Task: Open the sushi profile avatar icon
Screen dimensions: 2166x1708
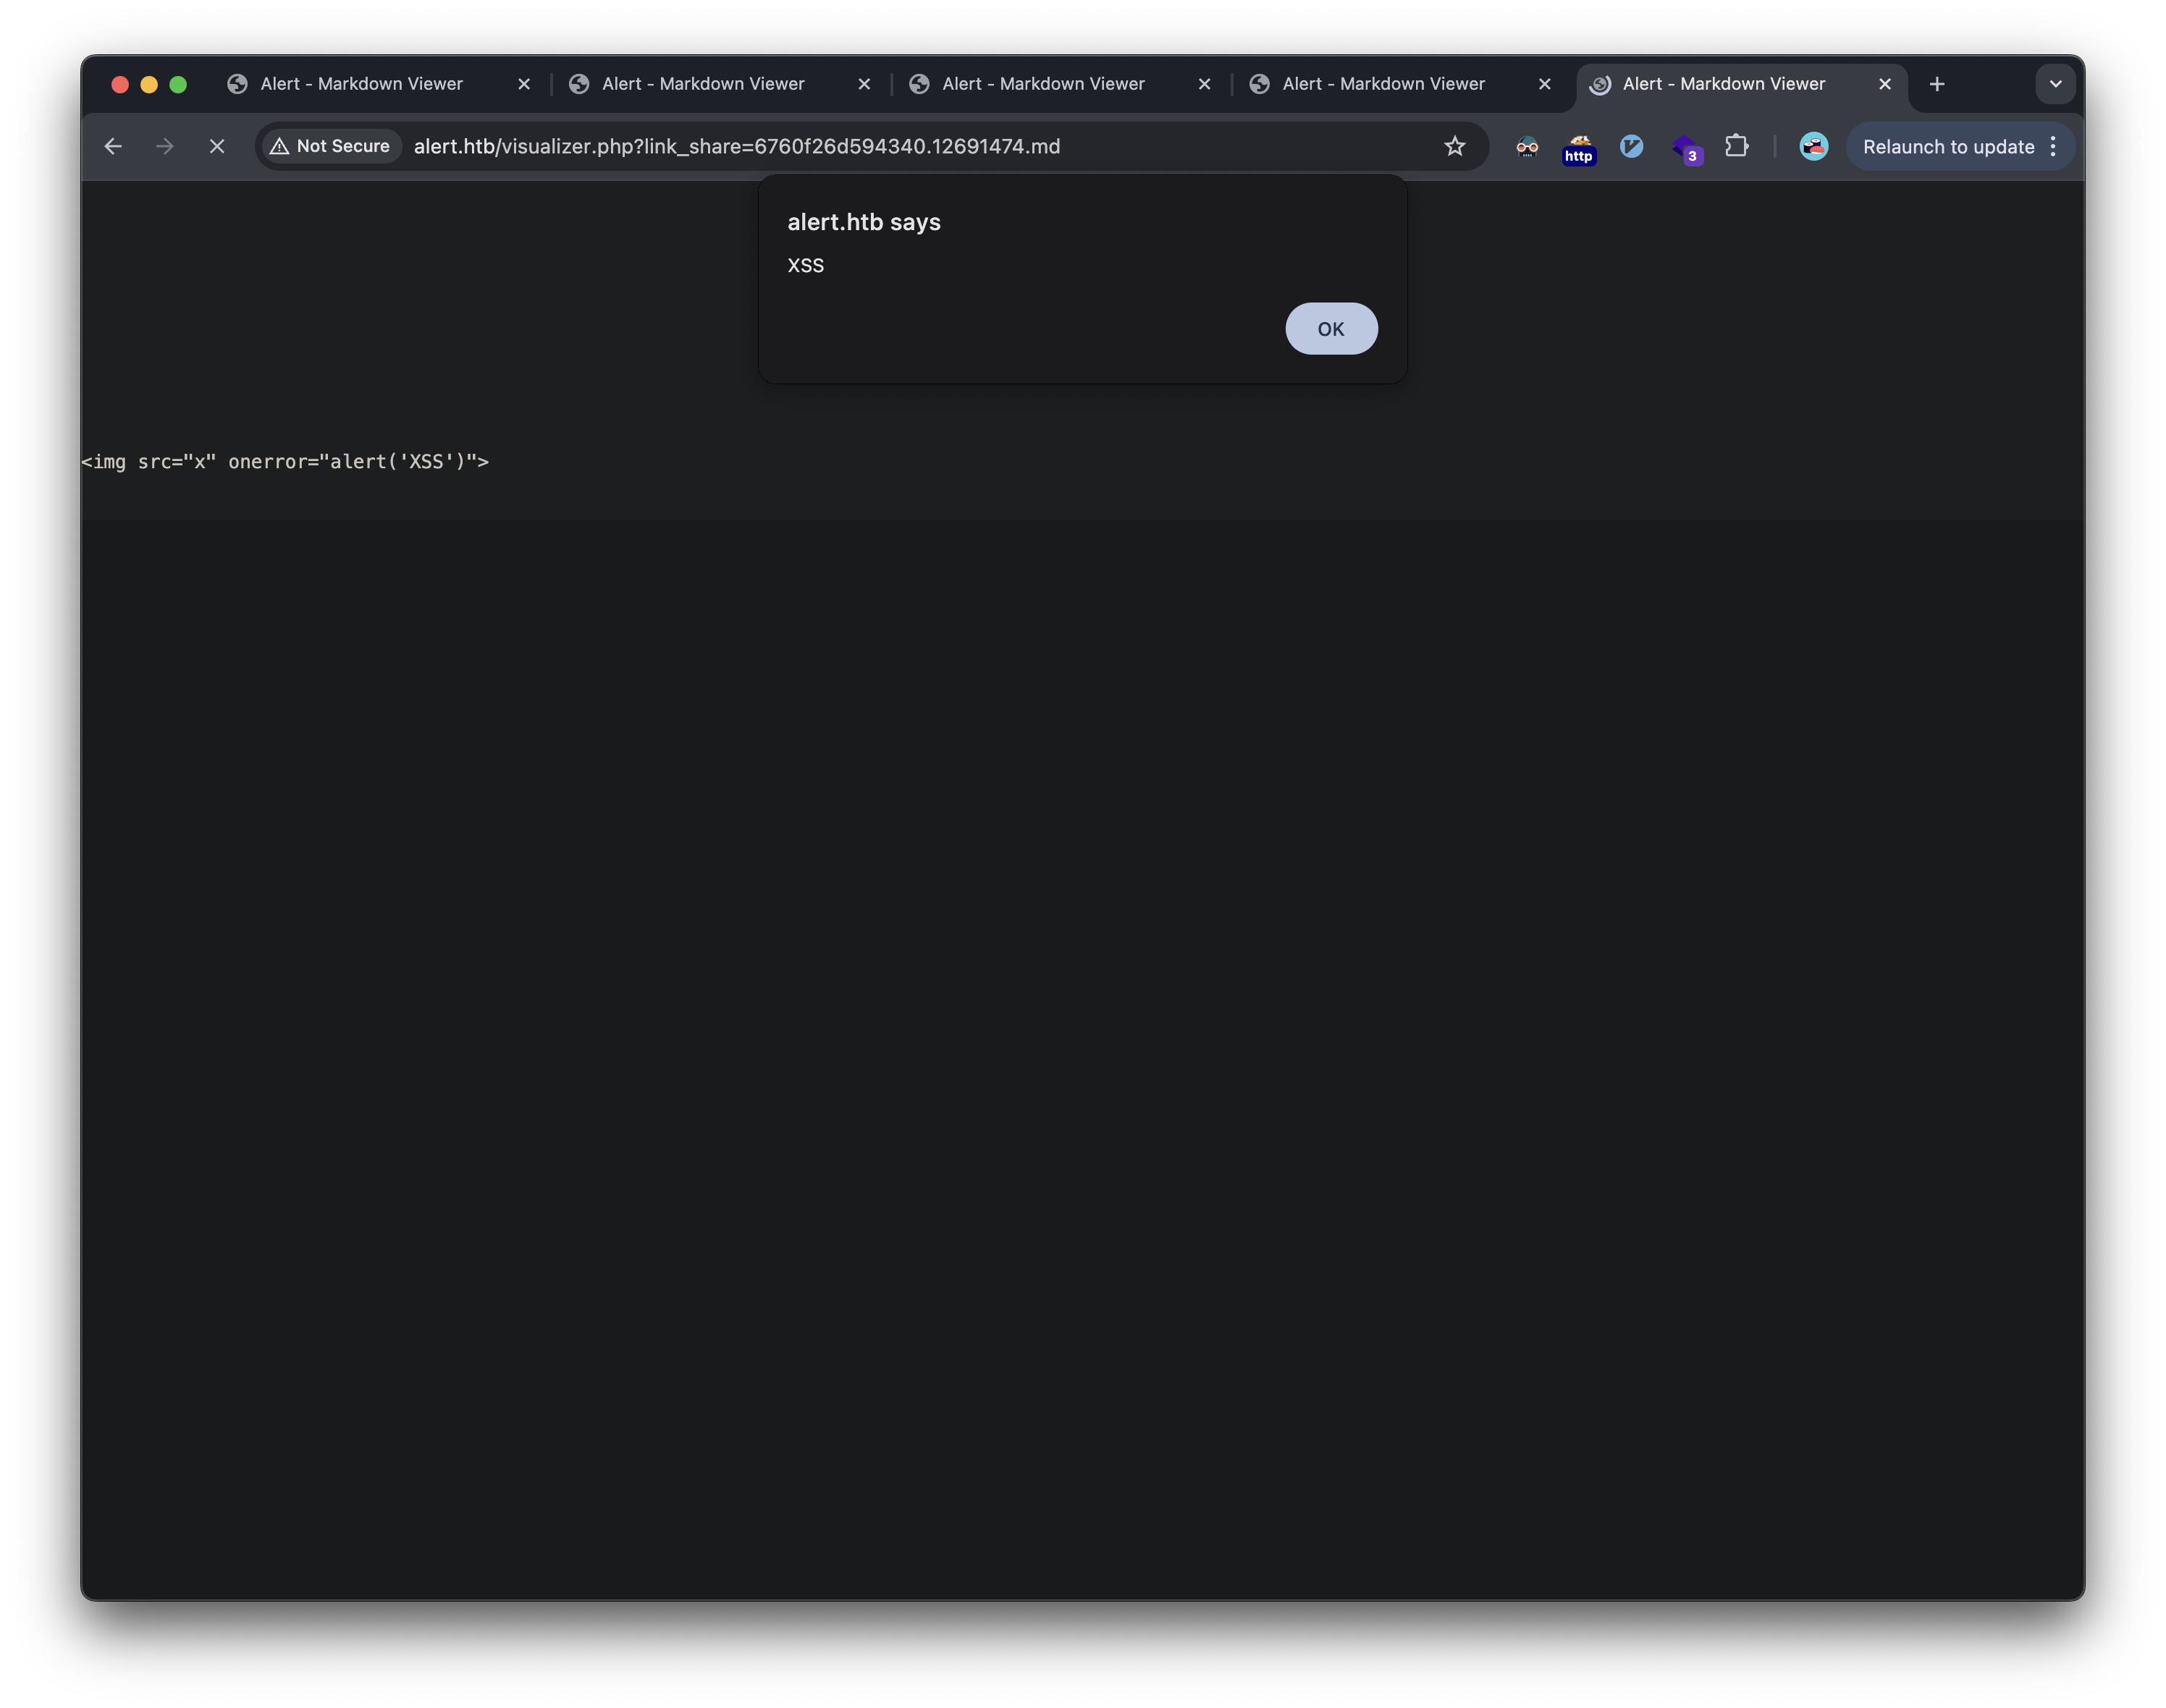Action: [1813, 146]
